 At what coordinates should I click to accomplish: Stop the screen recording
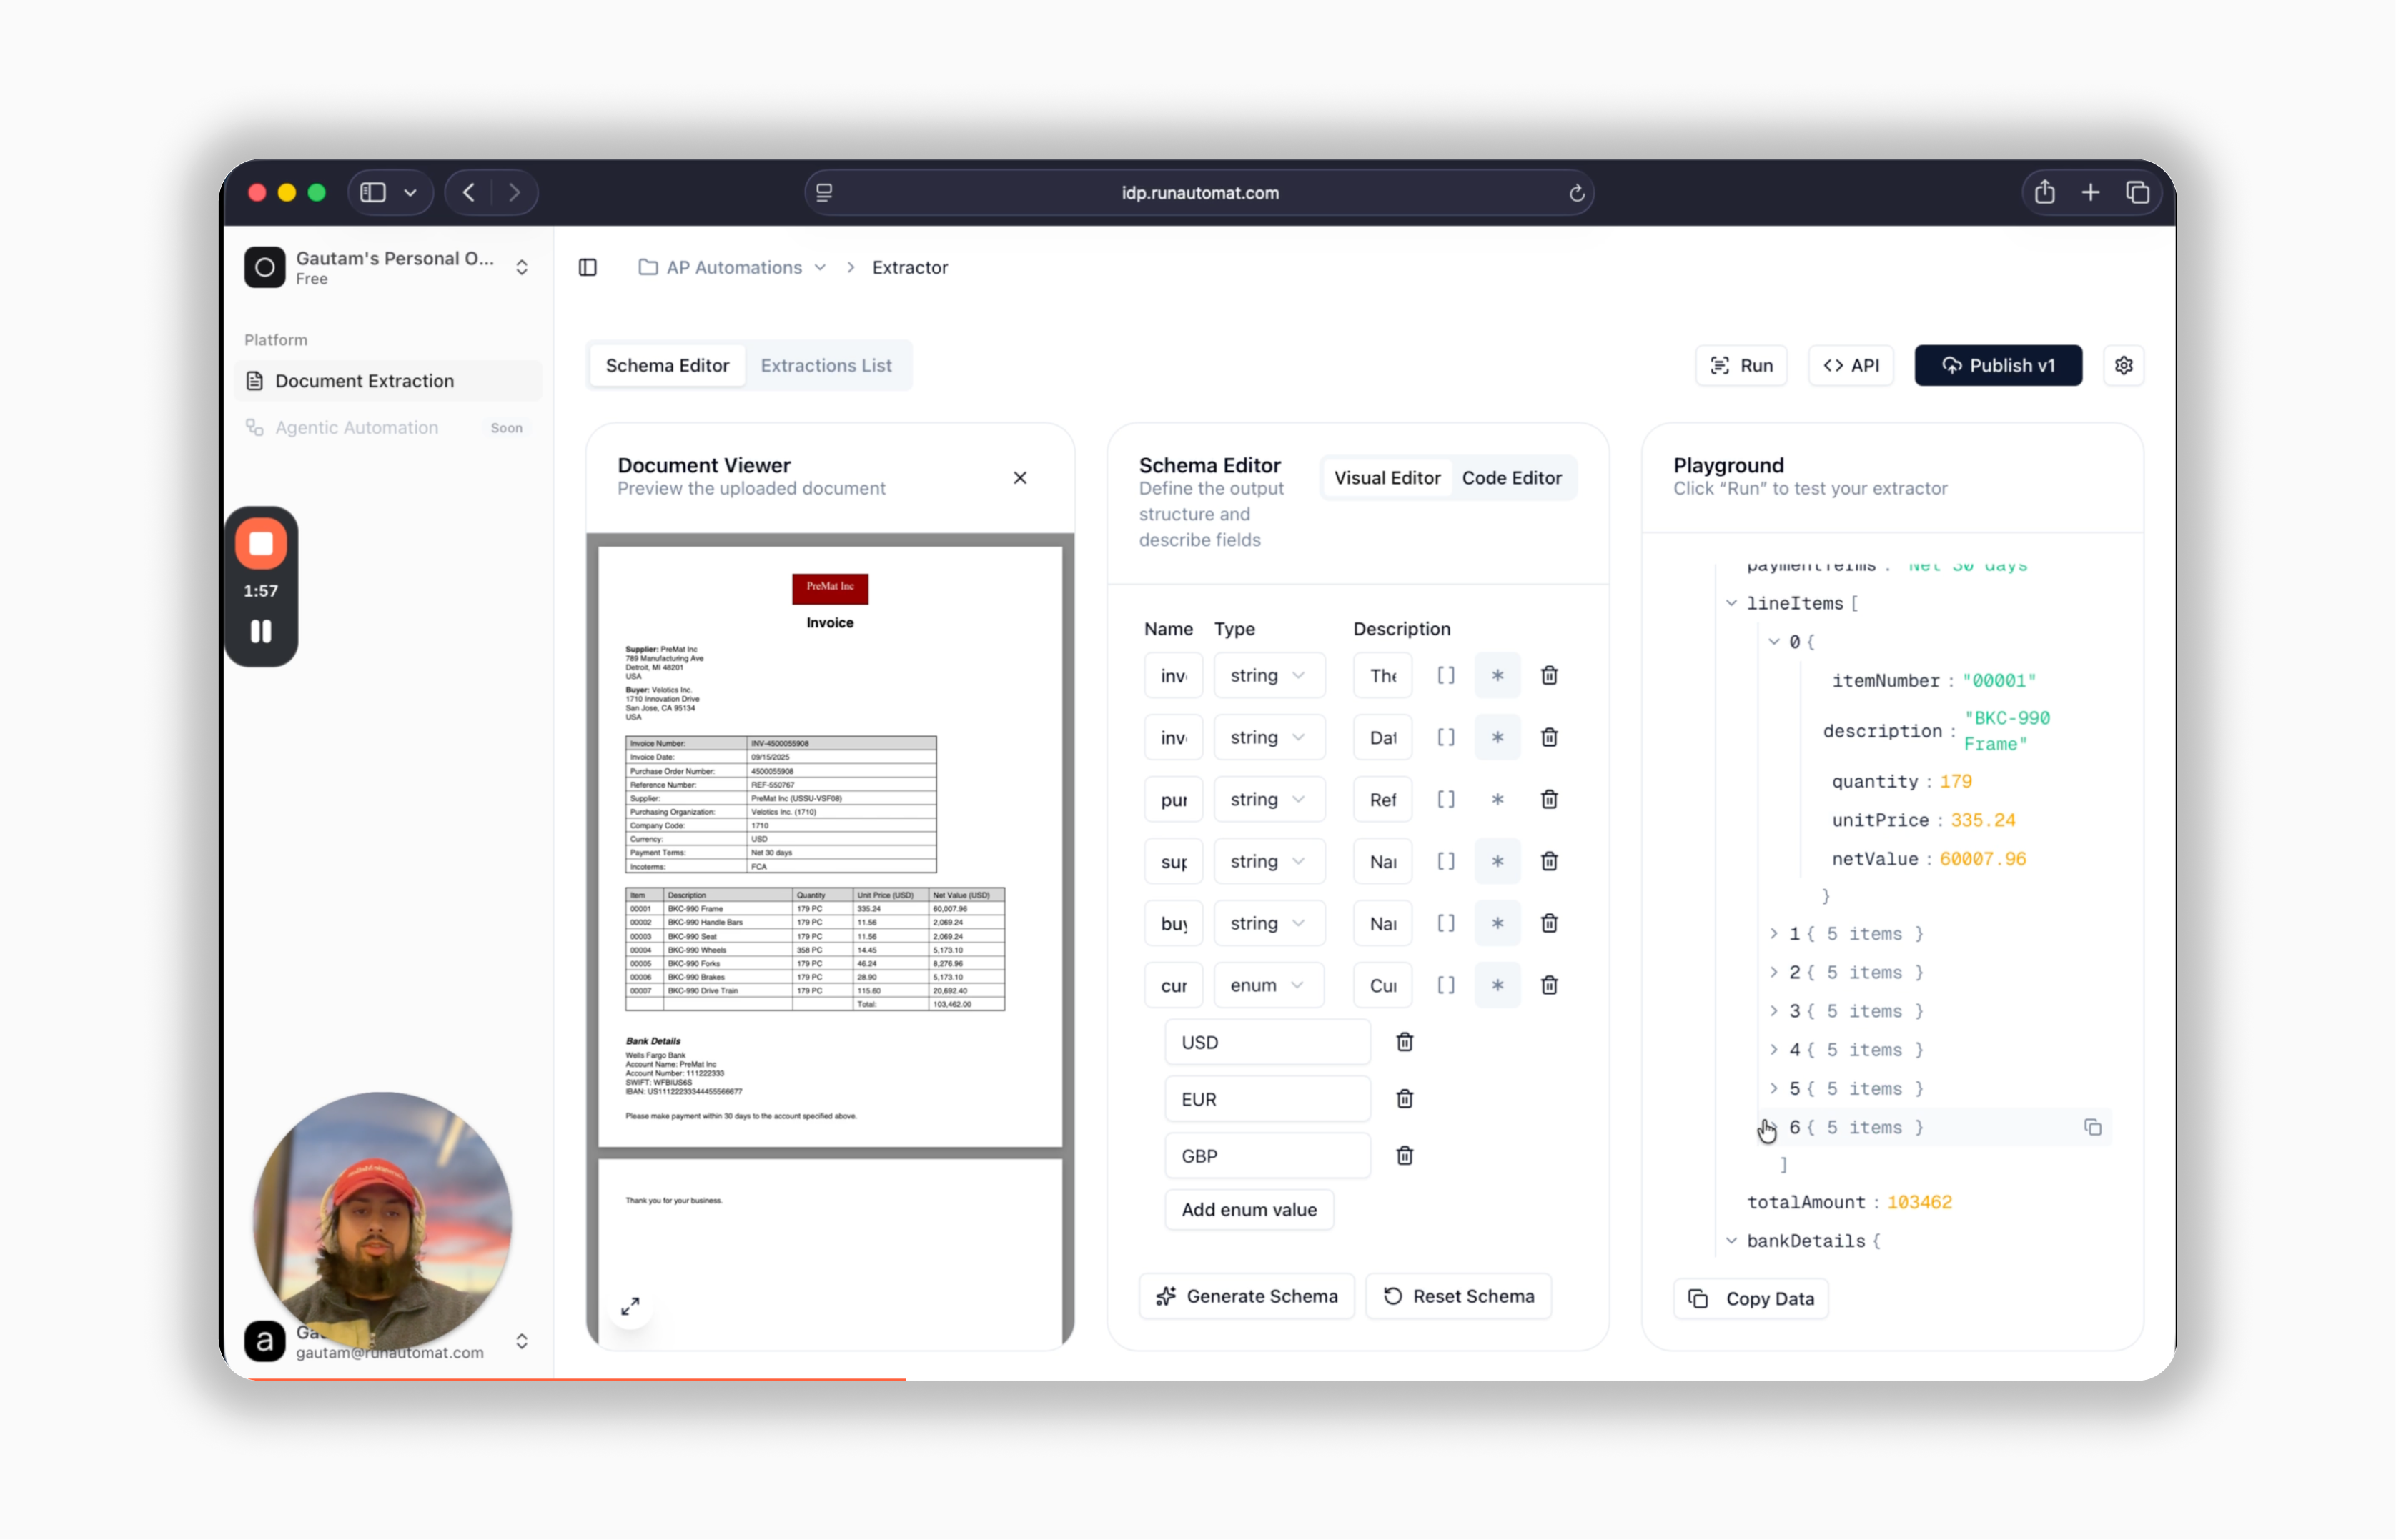pos(261,543)
